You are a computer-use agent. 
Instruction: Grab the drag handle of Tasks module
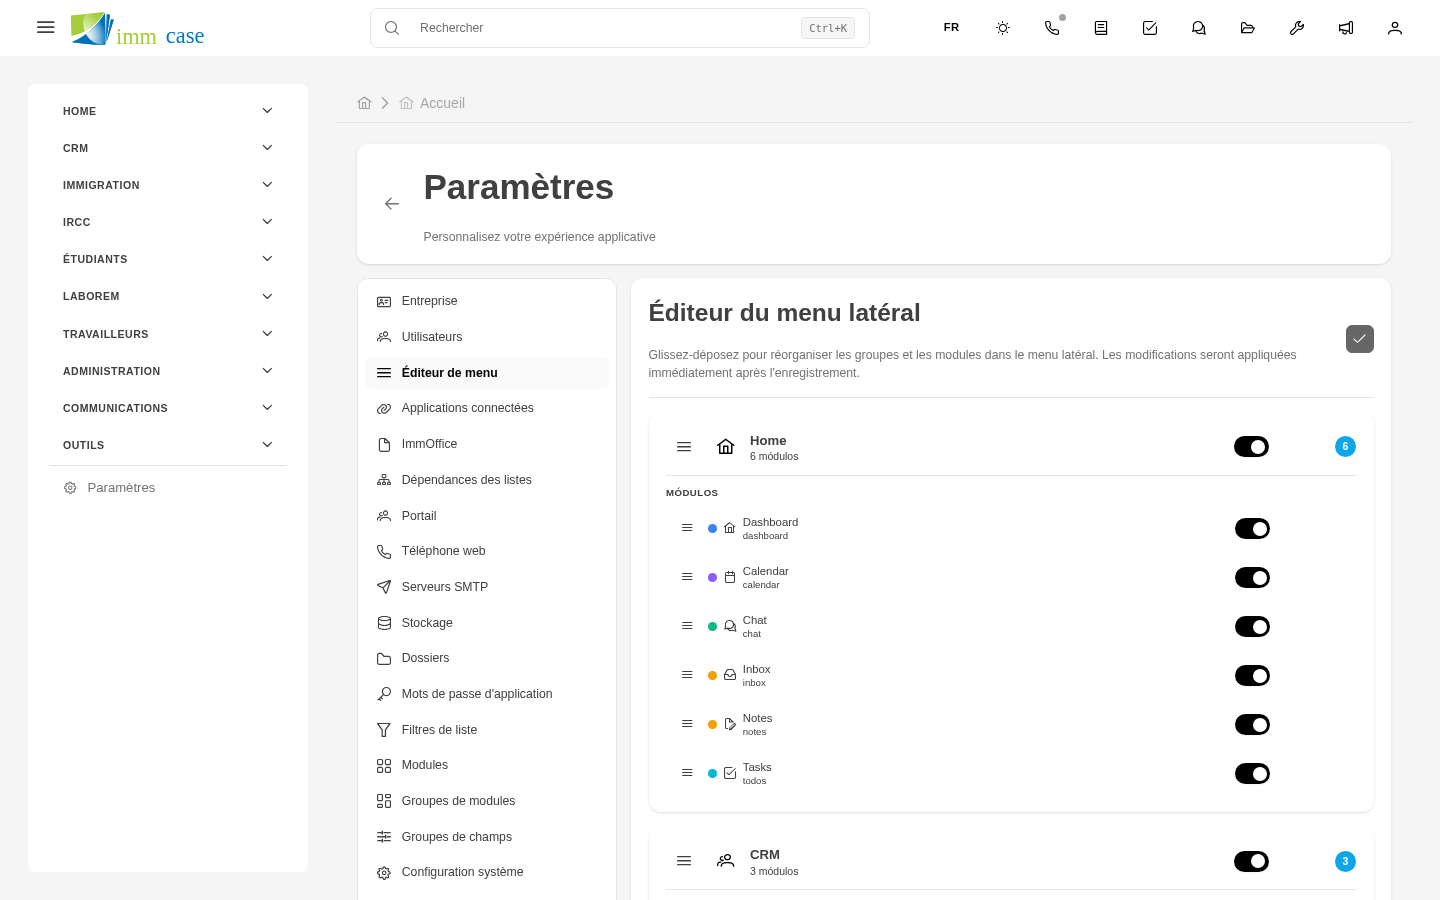[x=687, y=773]
